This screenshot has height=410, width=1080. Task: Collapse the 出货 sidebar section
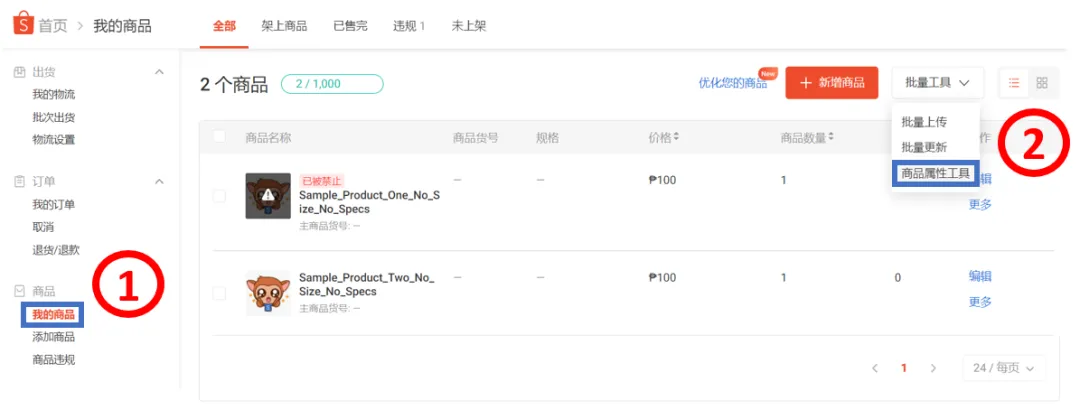point(159,72)
